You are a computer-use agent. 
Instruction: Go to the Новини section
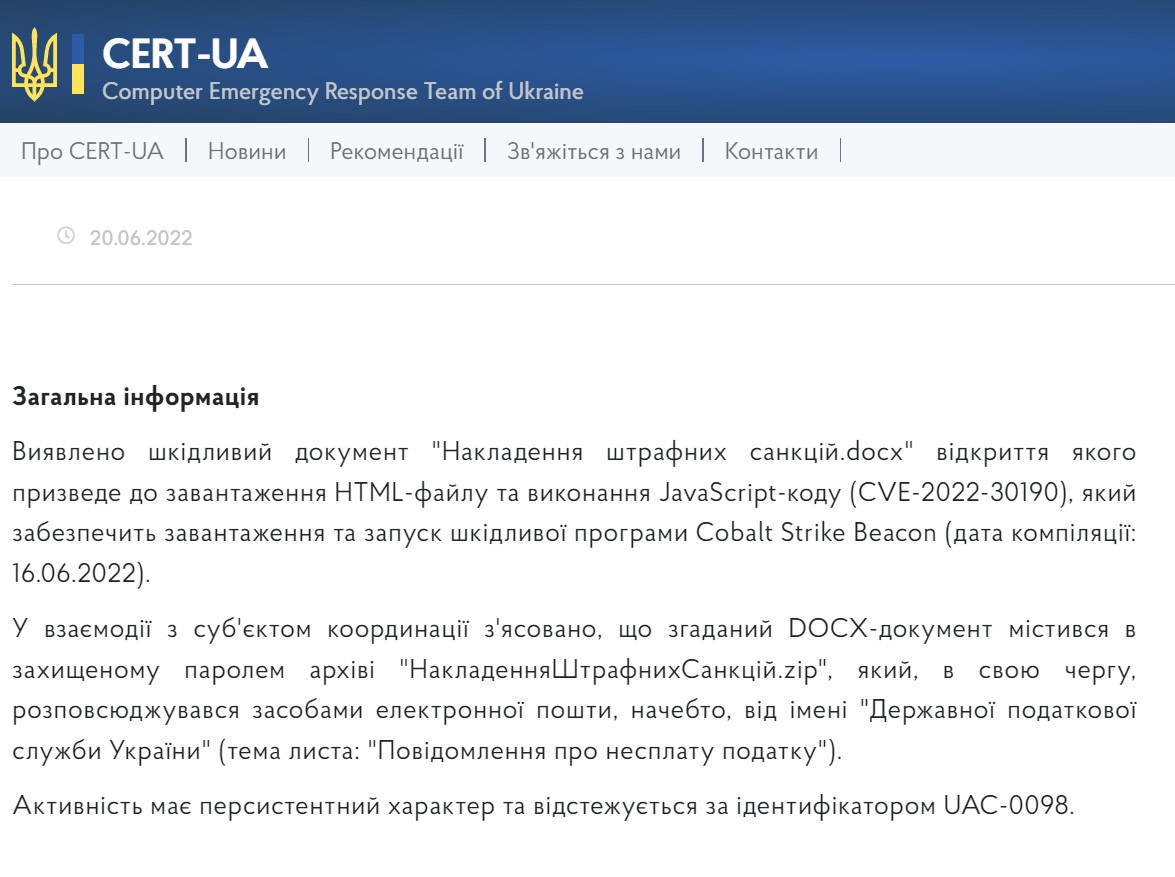(x=246, y=151)
